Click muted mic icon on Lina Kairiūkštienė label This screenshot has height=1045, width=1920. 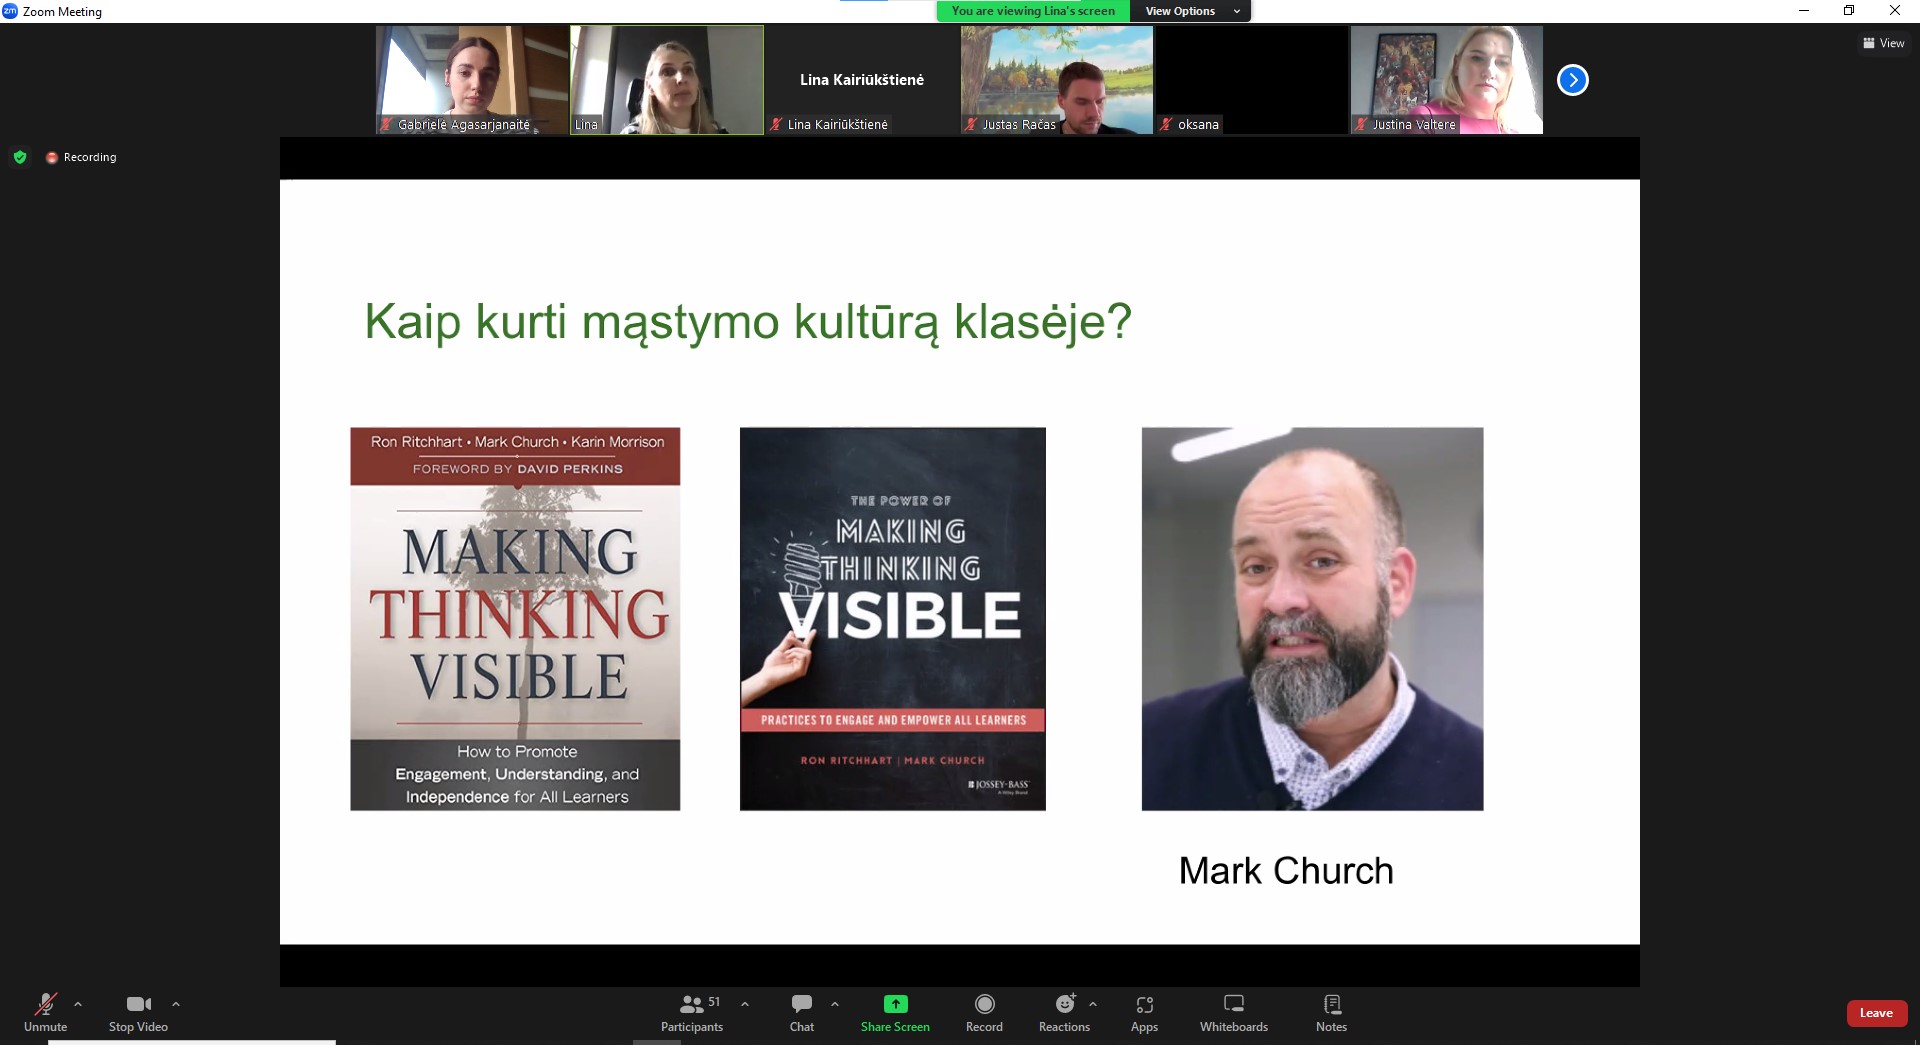click(x=775, y=125)
